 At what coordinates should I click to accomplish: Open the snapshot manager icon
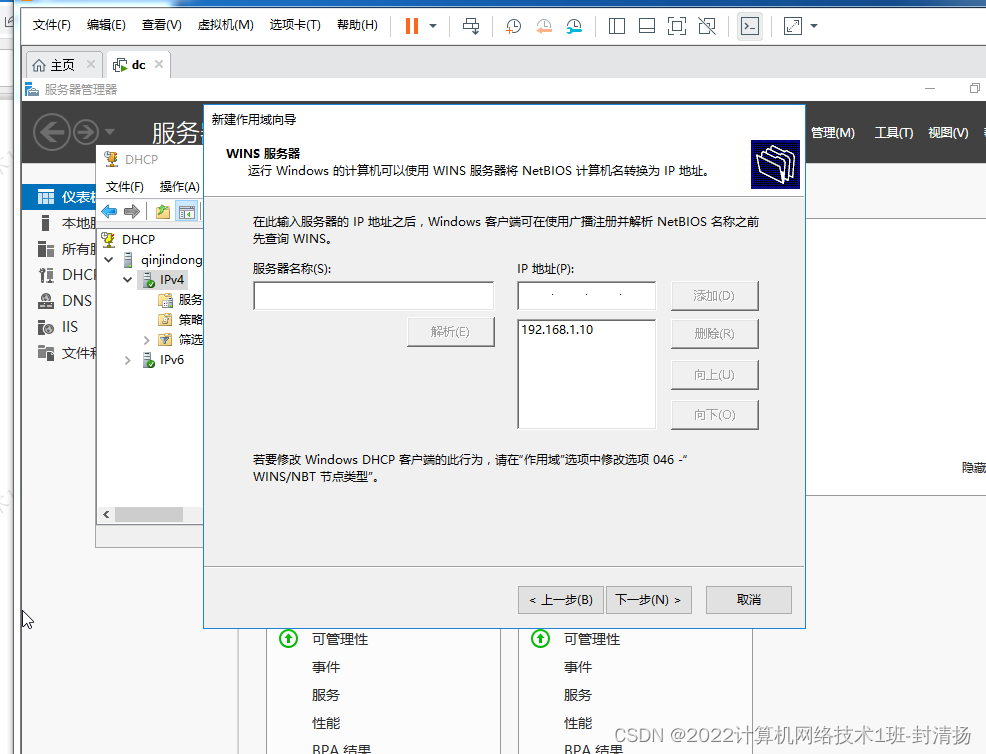tap(573, 26)
